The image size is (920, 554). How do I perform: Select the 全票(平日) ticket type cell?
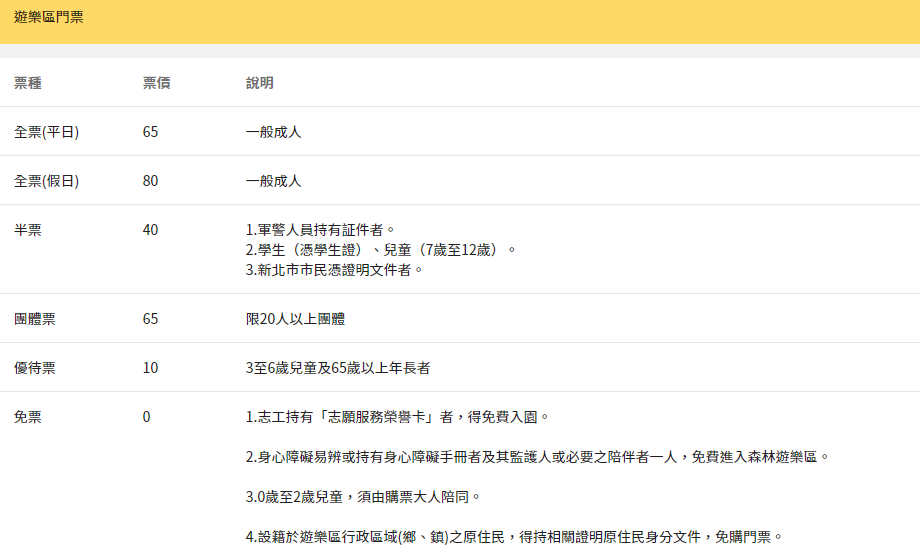click(x=46, y=132)
